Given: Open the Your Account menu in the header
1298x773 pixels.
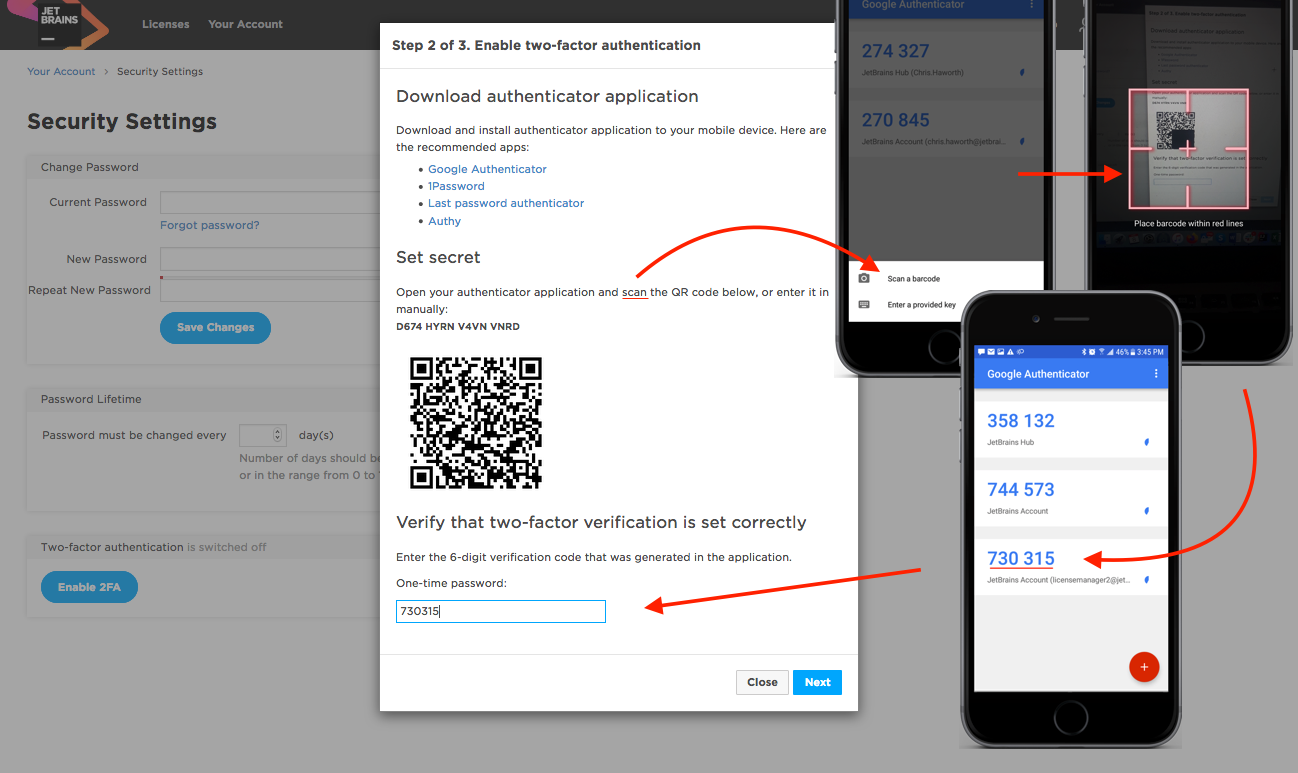Looking at the screenshot, I should [245, 24].
